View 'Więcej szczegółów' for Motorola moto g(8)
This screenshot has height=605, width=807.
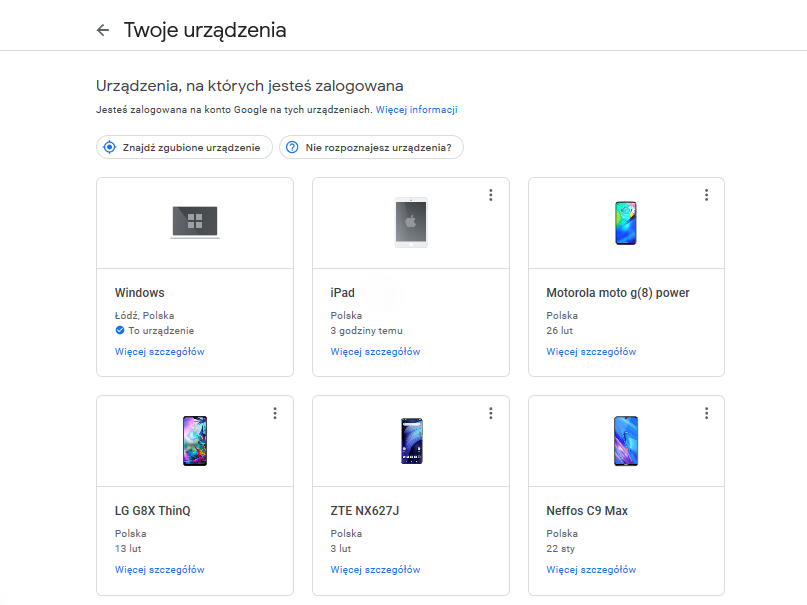click(591, 352)
